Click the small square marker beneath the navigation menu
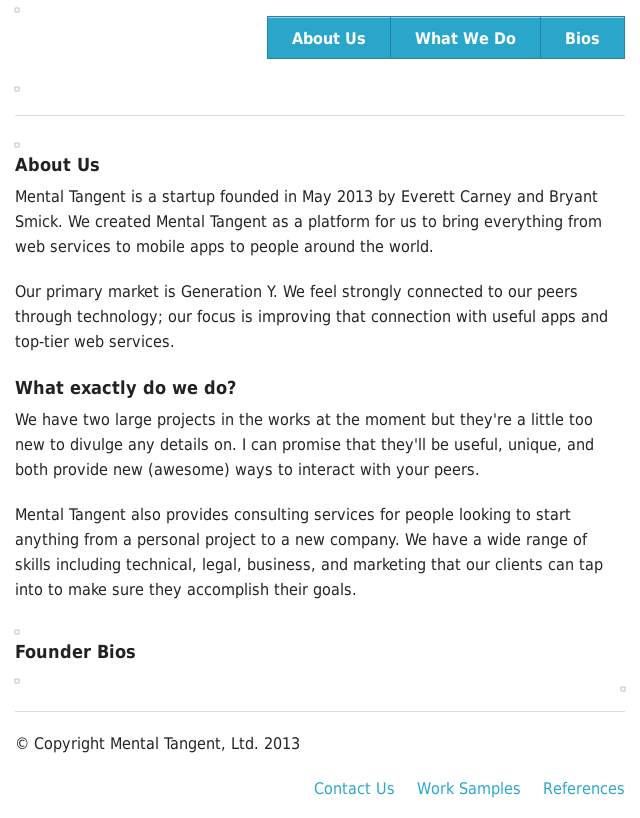This screenshot has width=640, height=818. coord(17,89)
